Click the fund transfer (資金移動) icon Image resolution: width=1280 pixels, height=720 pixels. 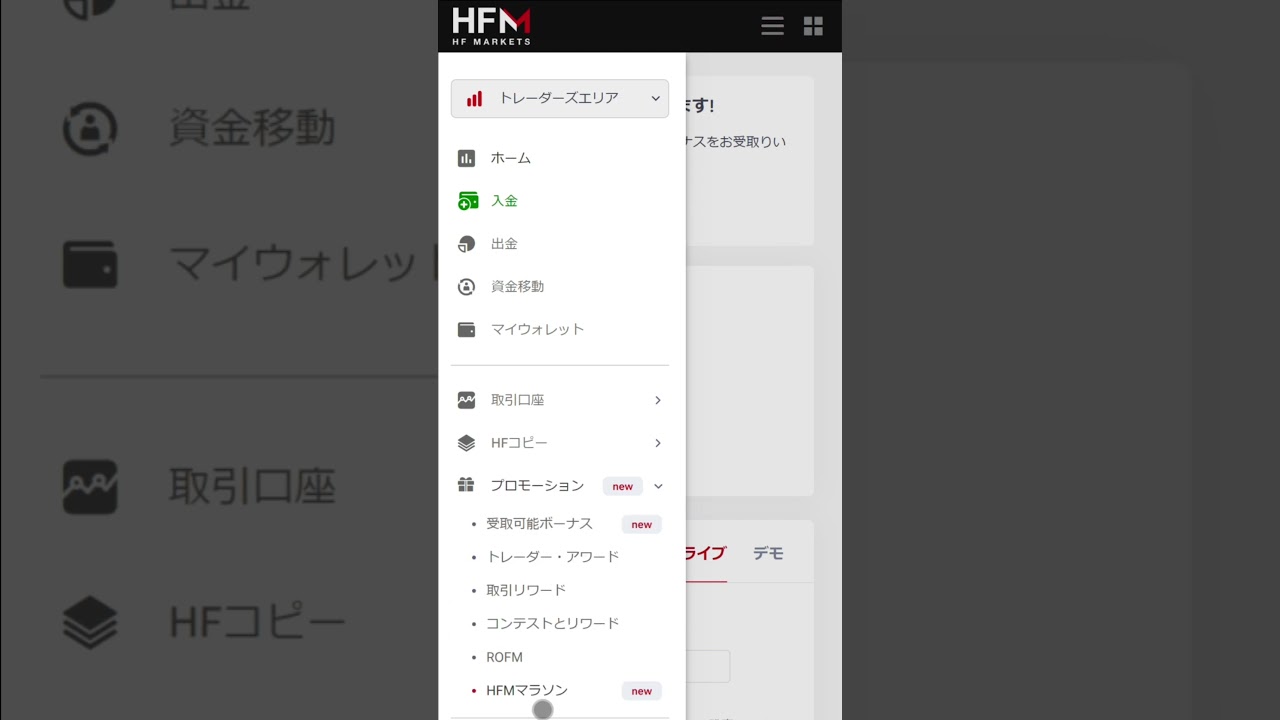click(x=466, y=287)
